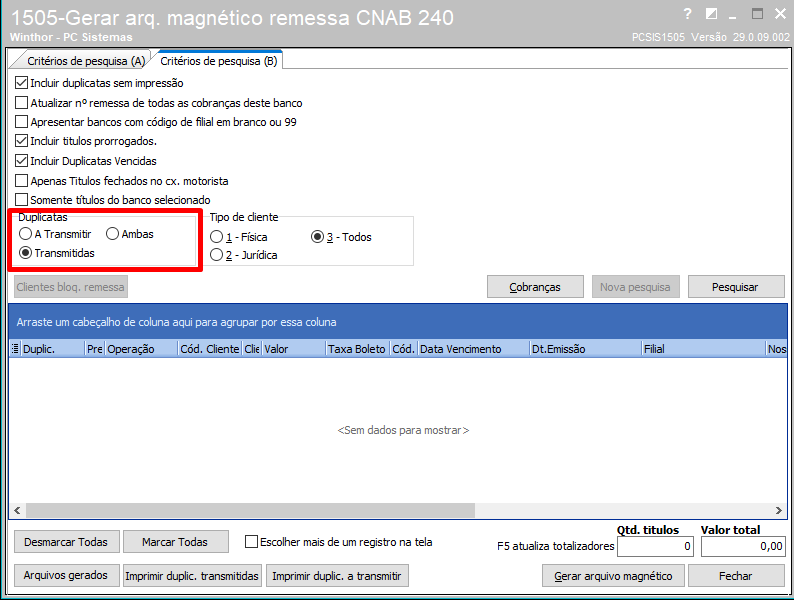
Task: Click the Clientes bloq. remessa button
Action: pyautogui.click(x=70, y=287)
